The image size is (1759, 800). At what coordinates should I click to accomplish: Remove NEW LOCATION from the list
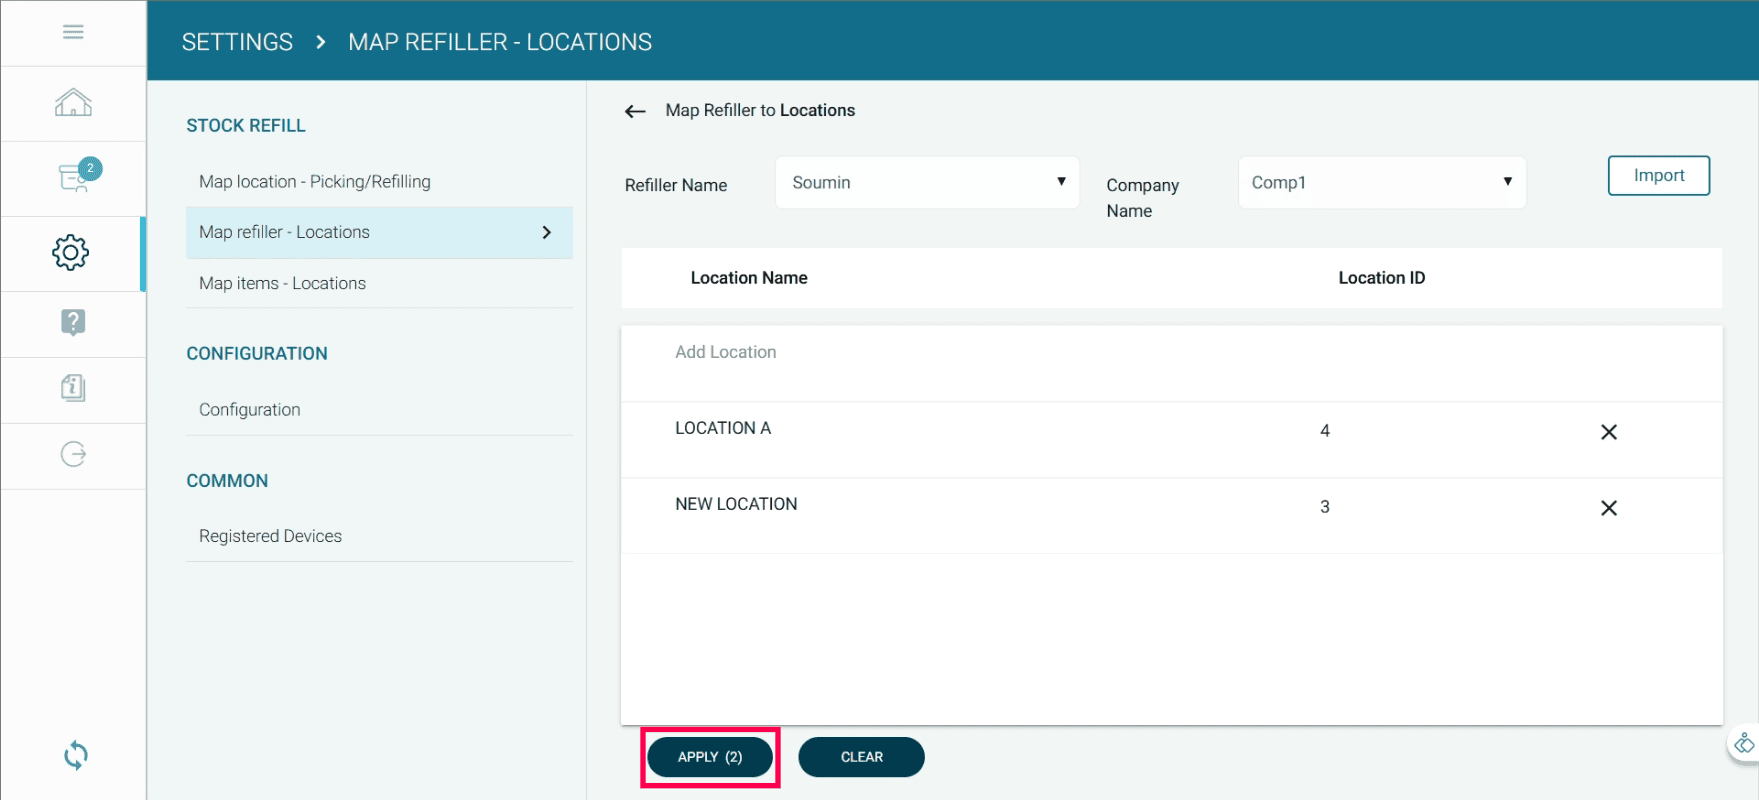click(1608, 508)
